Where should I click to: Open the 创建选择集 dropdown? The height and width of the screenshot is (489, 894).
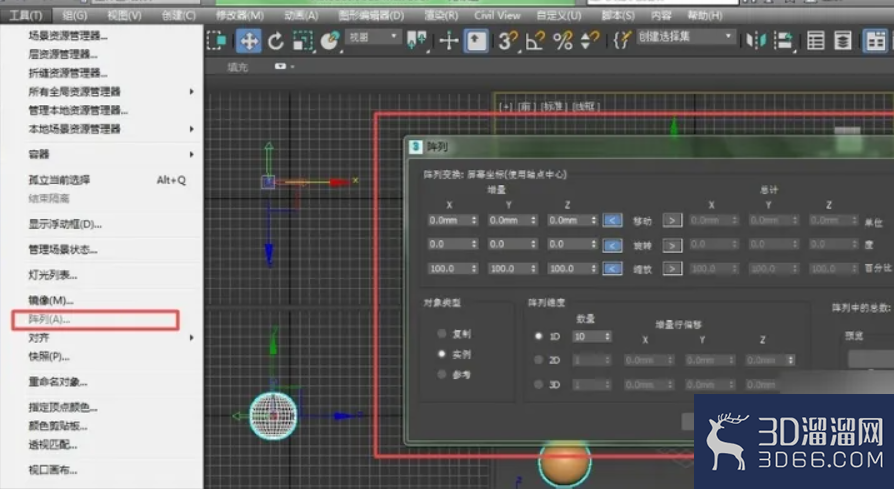click(x=685, y=36)
